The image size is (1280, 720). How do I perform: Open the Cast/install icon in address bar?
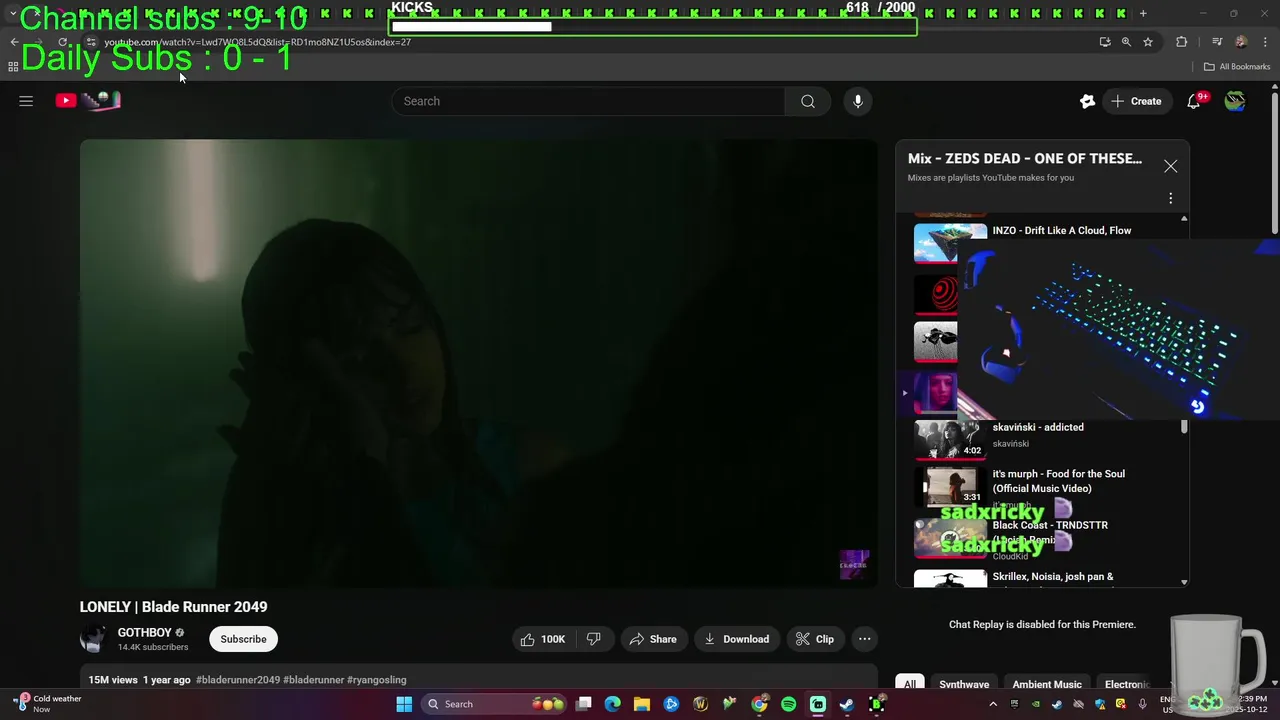click(x=1105, y=42)
